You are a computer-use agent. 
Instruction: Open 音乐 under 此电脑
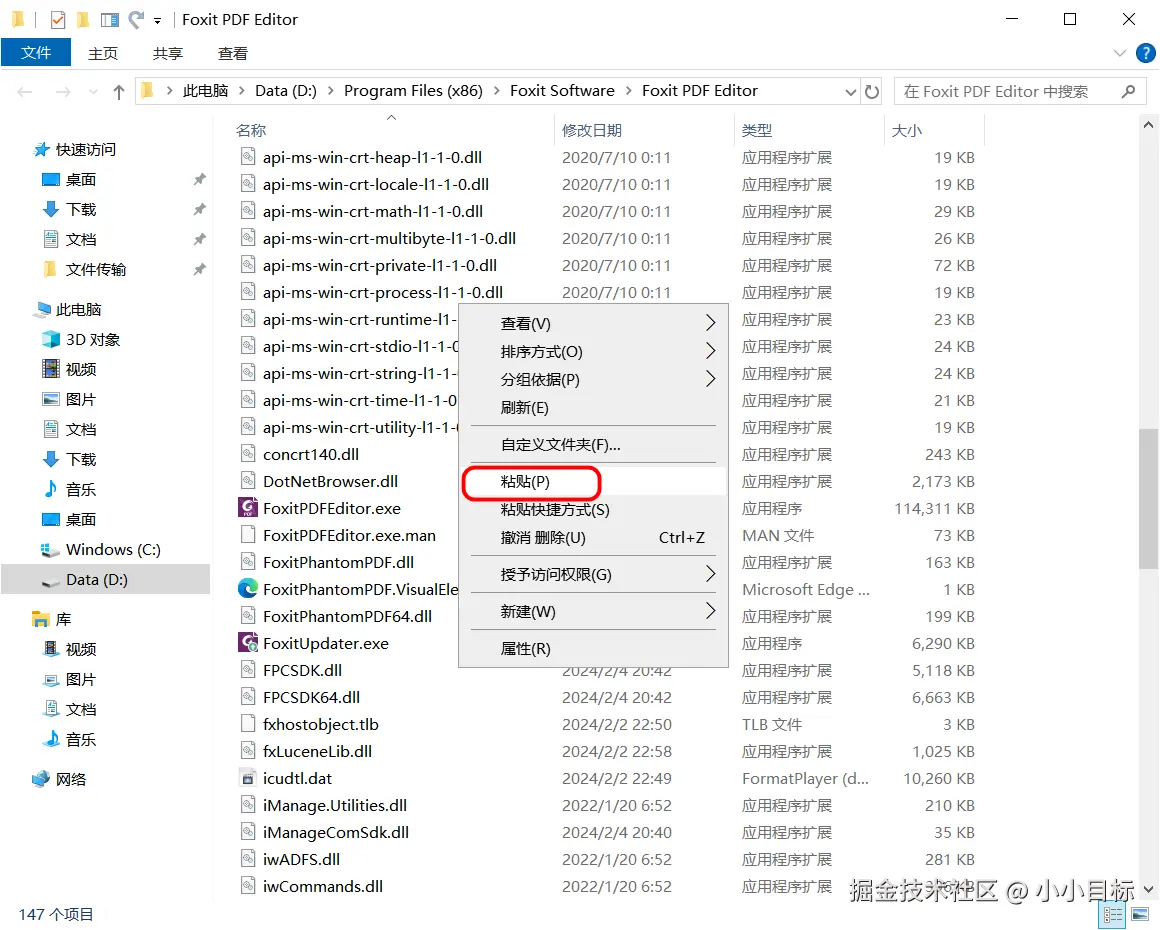click(81, 490)
